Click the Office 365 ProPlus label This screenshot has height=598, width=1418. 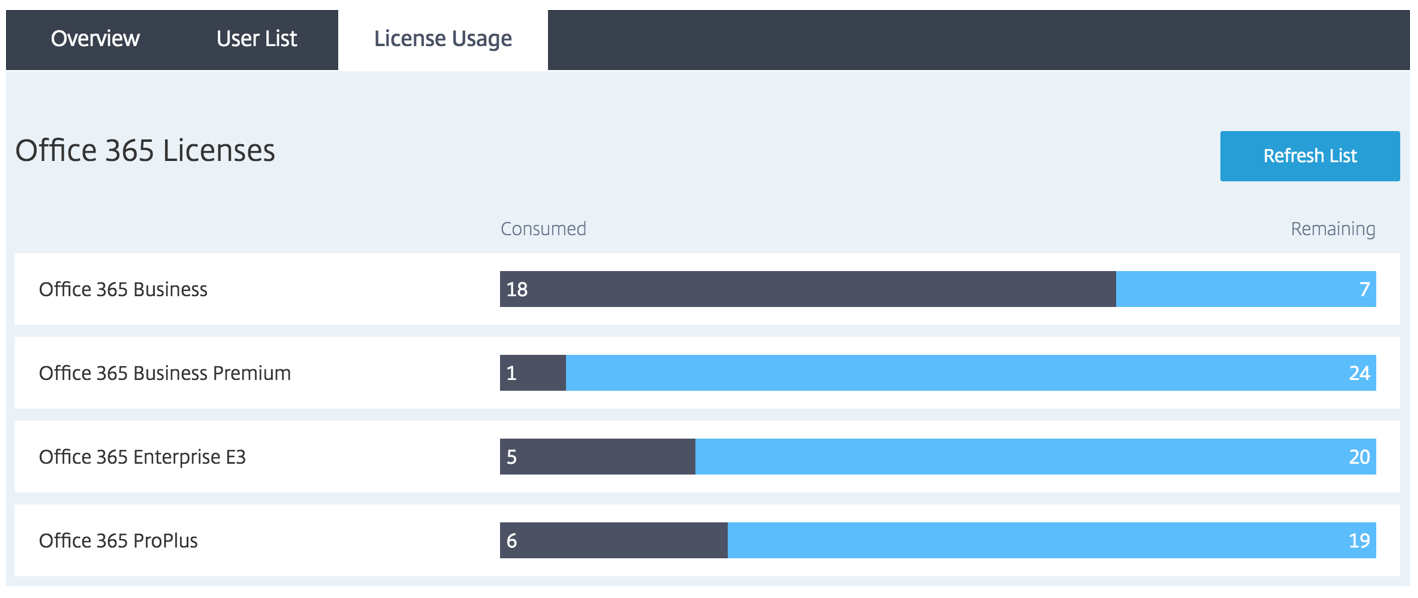(x=118, y=541)
